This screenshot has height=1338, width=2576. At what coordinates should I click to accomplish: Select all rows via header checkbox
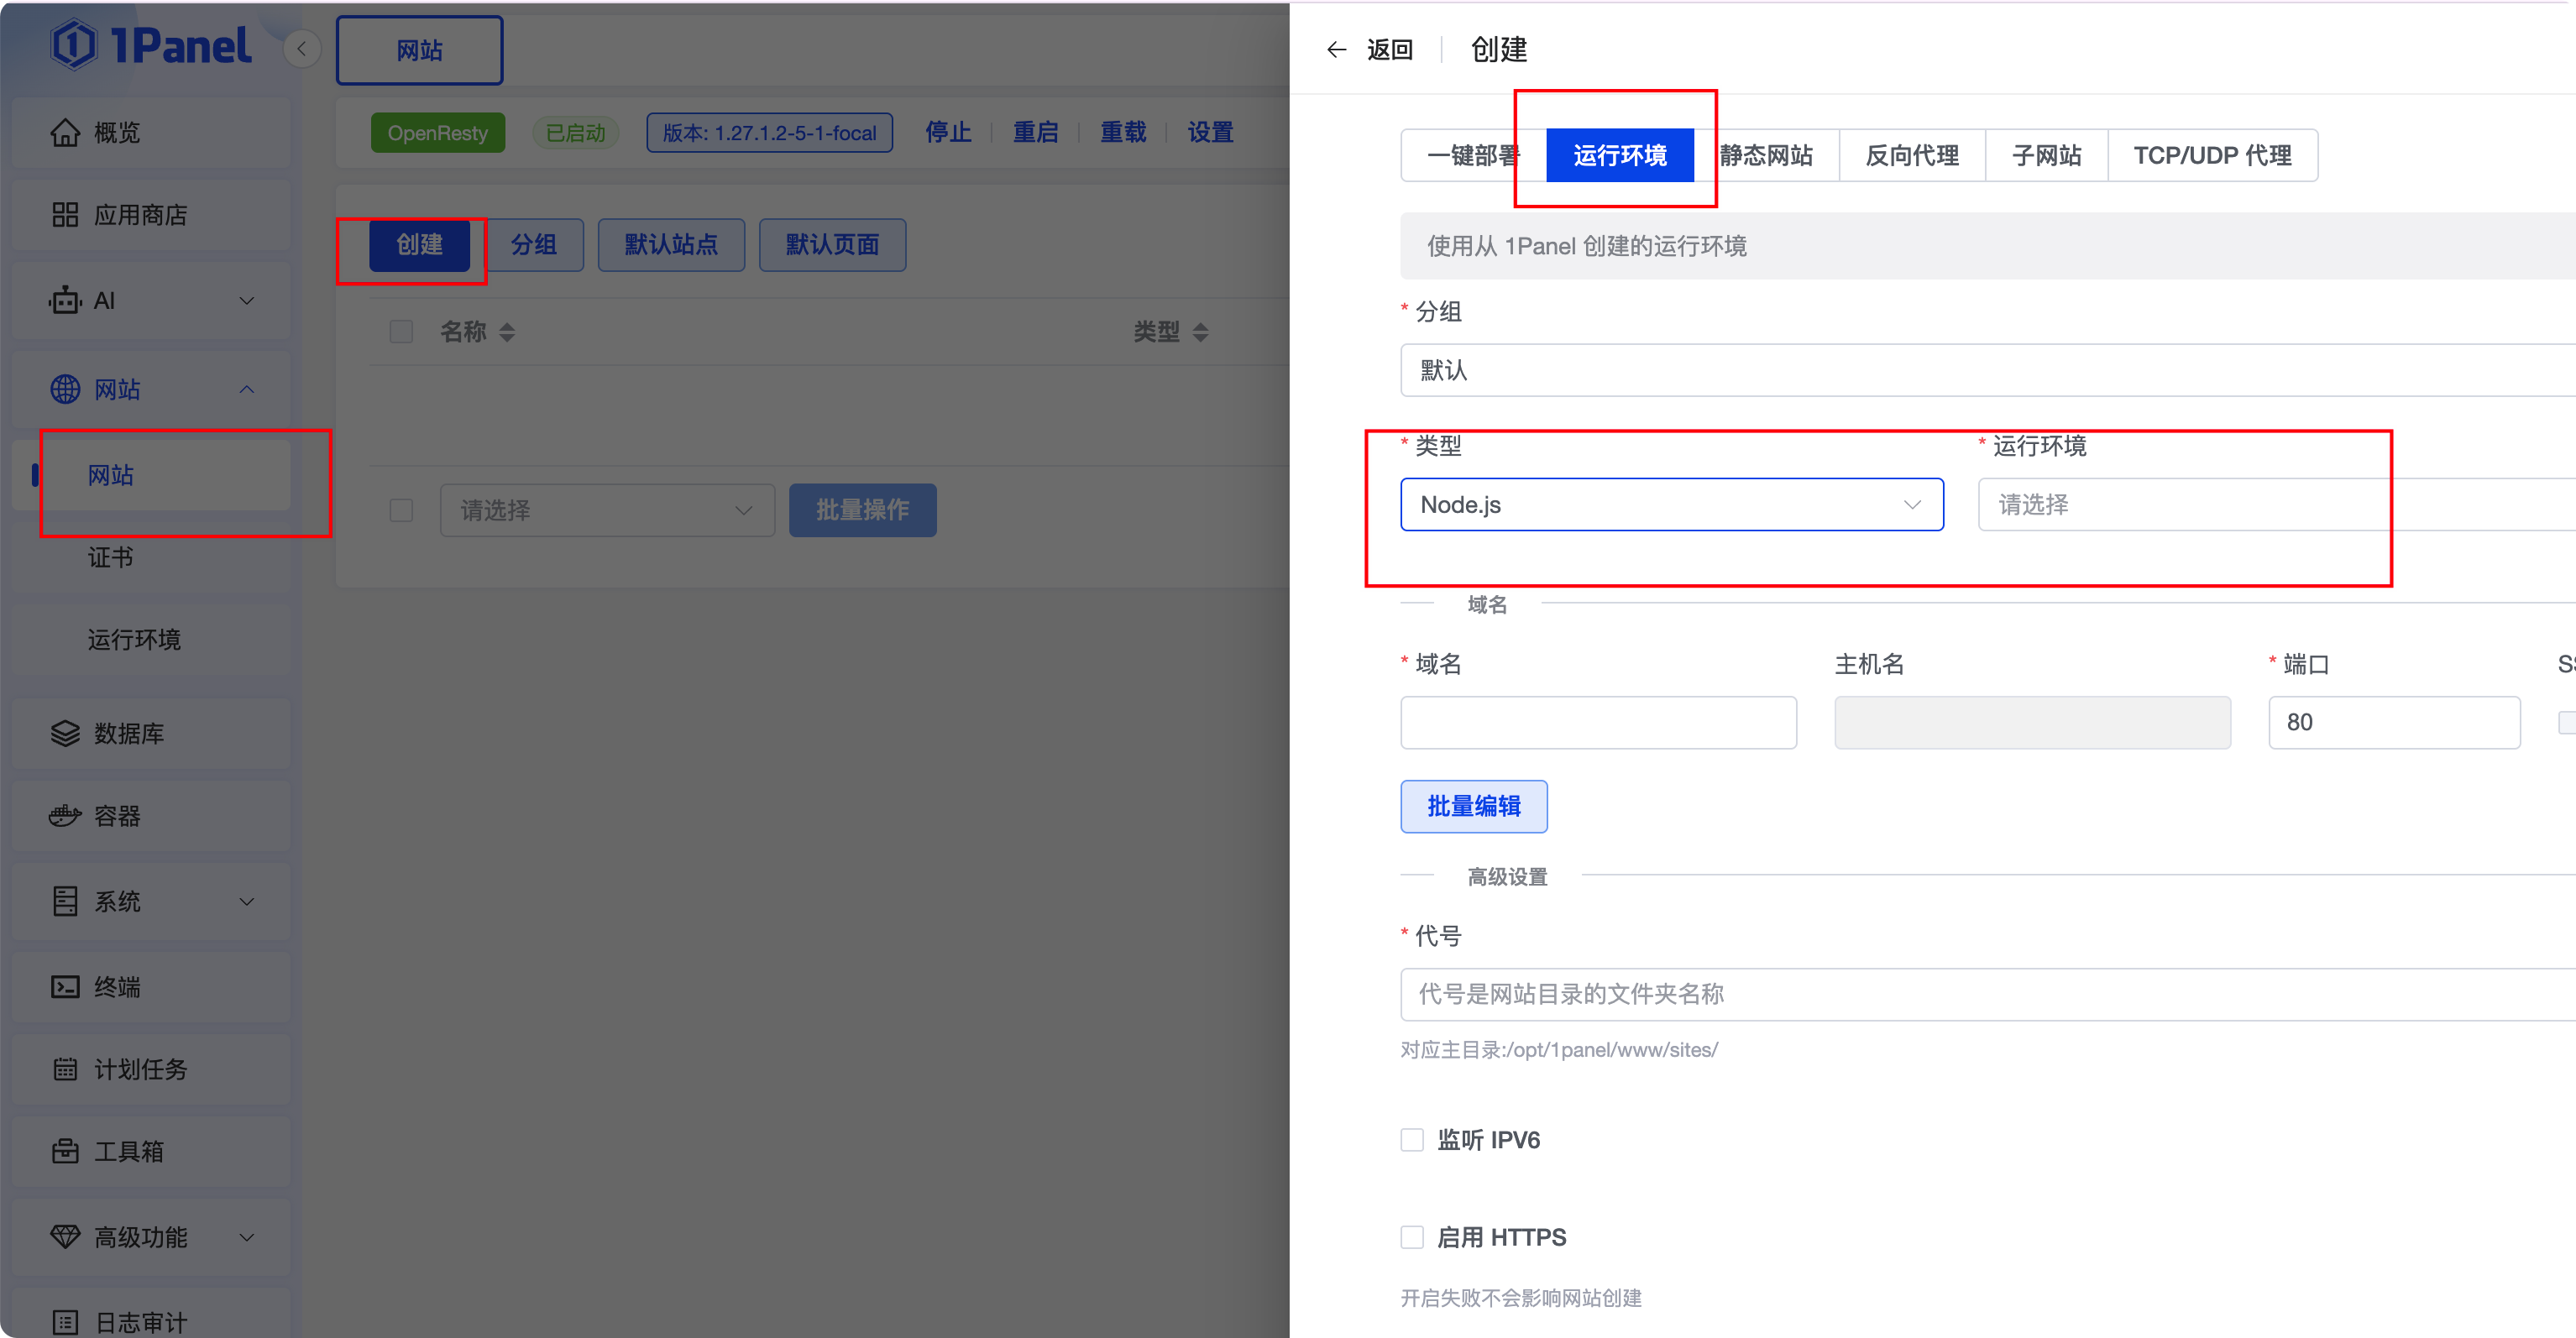click(x=401, y=332)
